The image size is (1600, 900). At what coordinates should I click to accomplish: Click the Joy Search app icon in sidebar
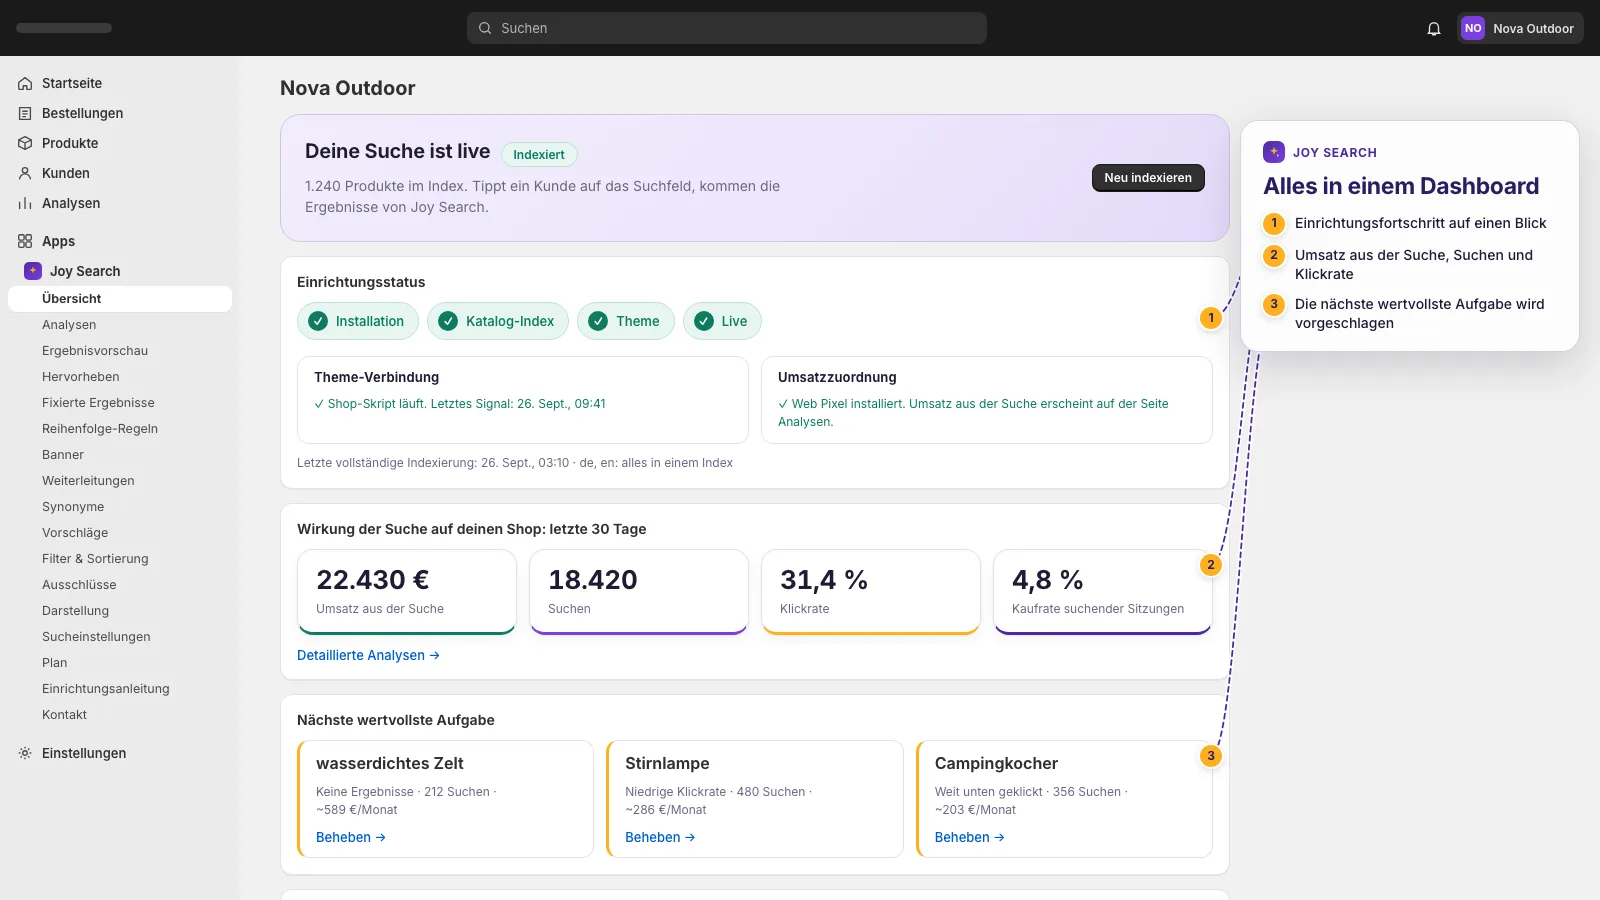tap(33, 271)
